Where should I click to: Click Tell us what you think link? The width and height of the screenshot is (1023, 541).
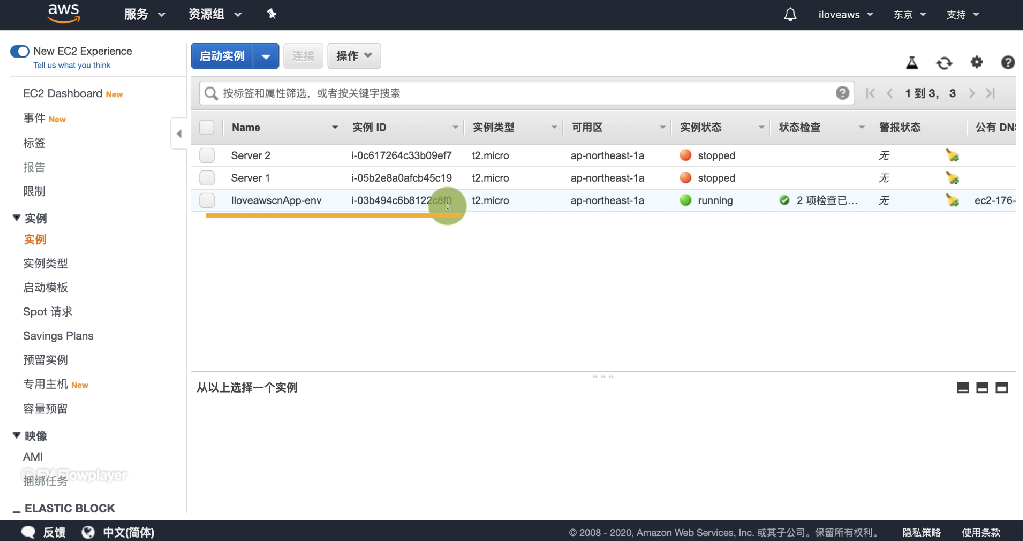click(x=72, y=65)
